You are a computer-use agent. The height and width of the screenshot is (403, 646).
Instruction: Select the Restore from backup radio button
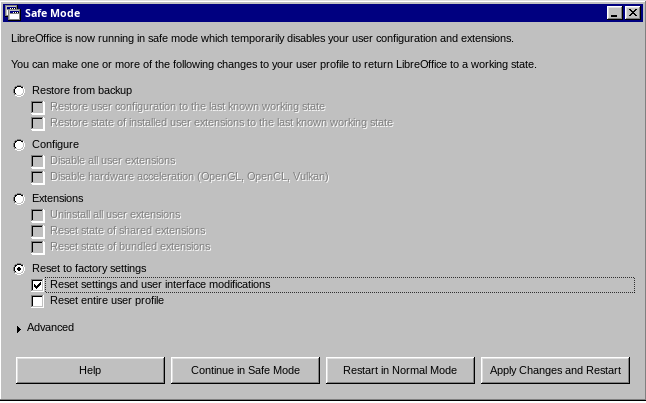point(19,91)
